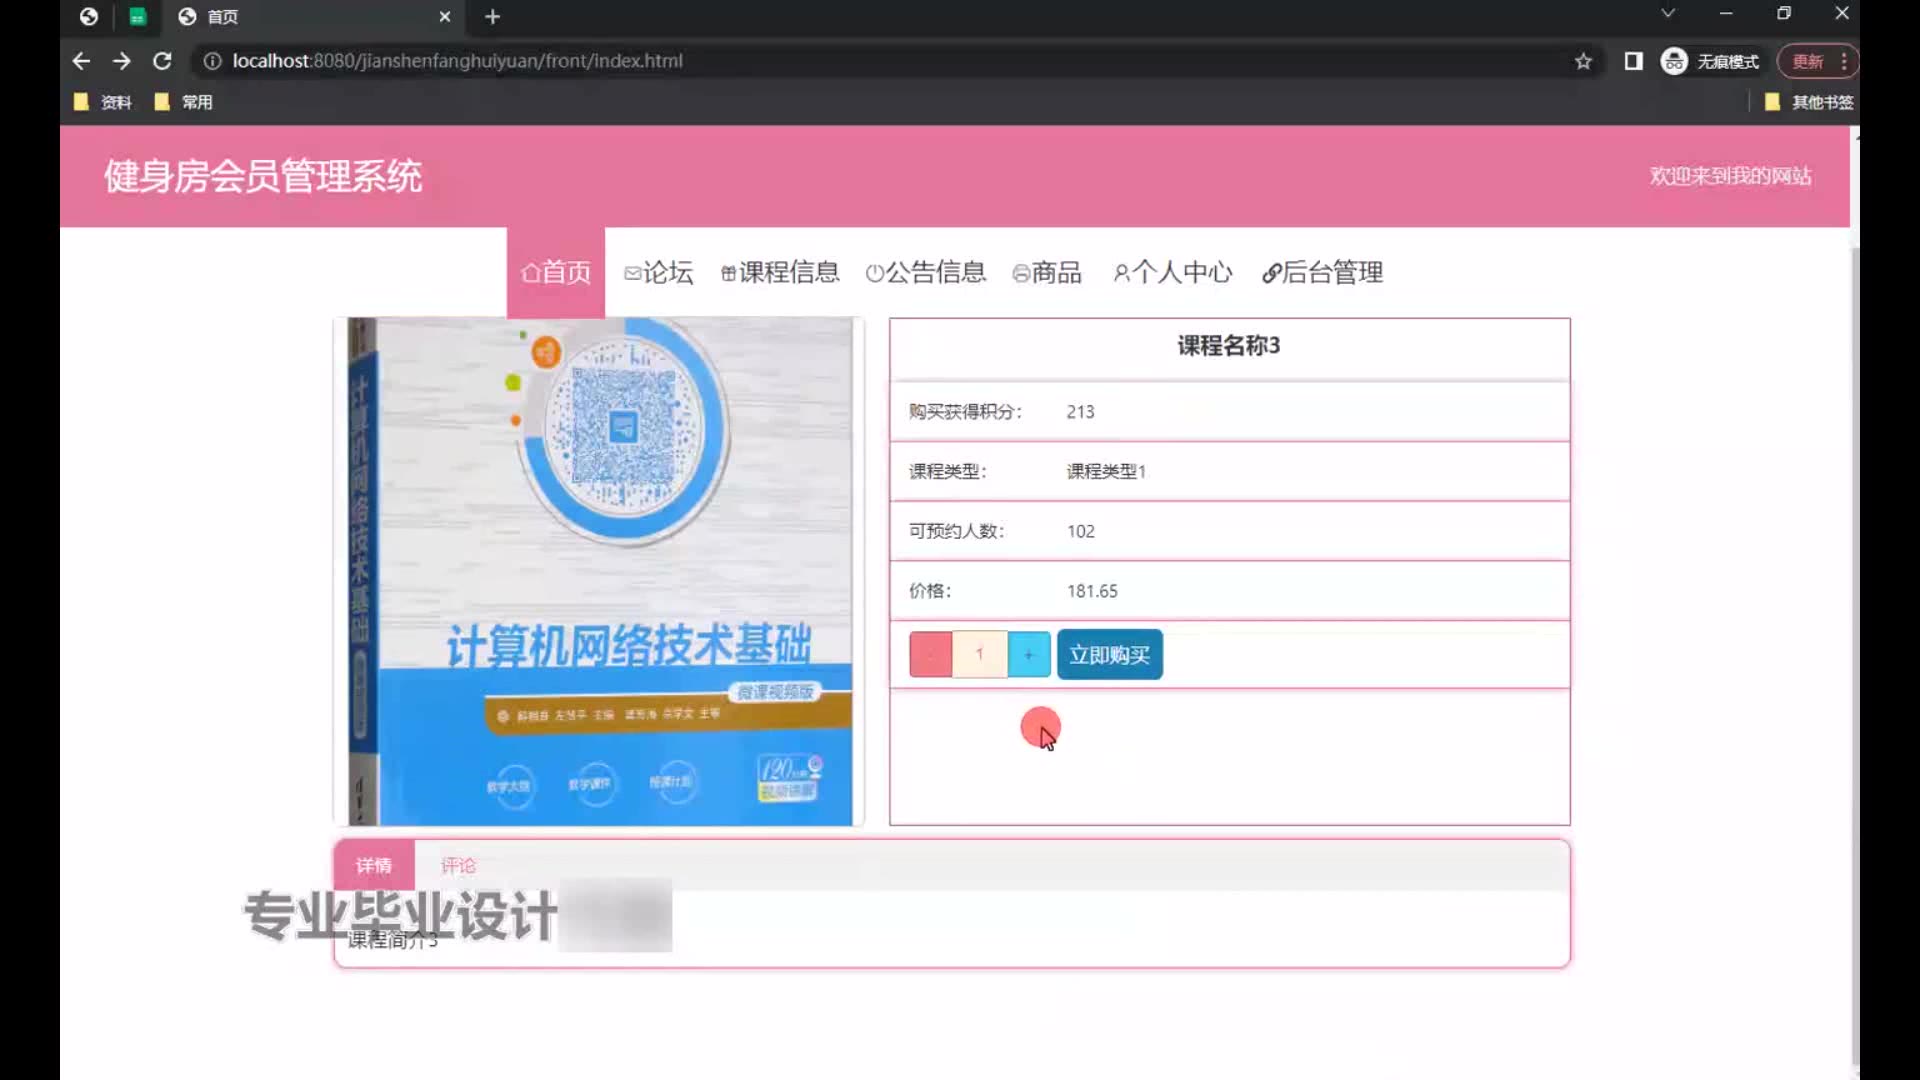
Task: Click the course cover book image
Action: pyautogui.click(x=599, y=572)
